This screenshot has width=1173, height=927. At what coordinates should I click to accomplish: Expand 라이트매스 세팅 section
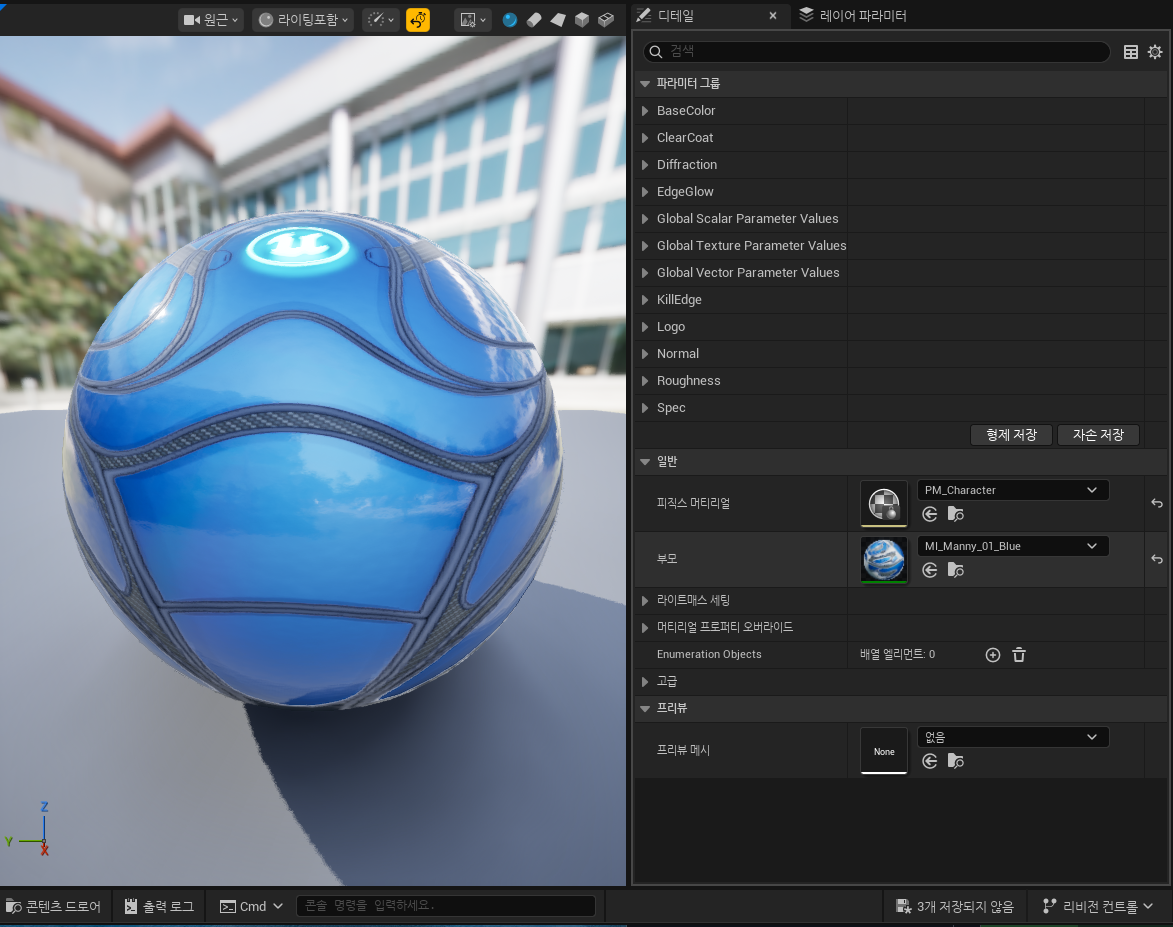coord(645,600)
